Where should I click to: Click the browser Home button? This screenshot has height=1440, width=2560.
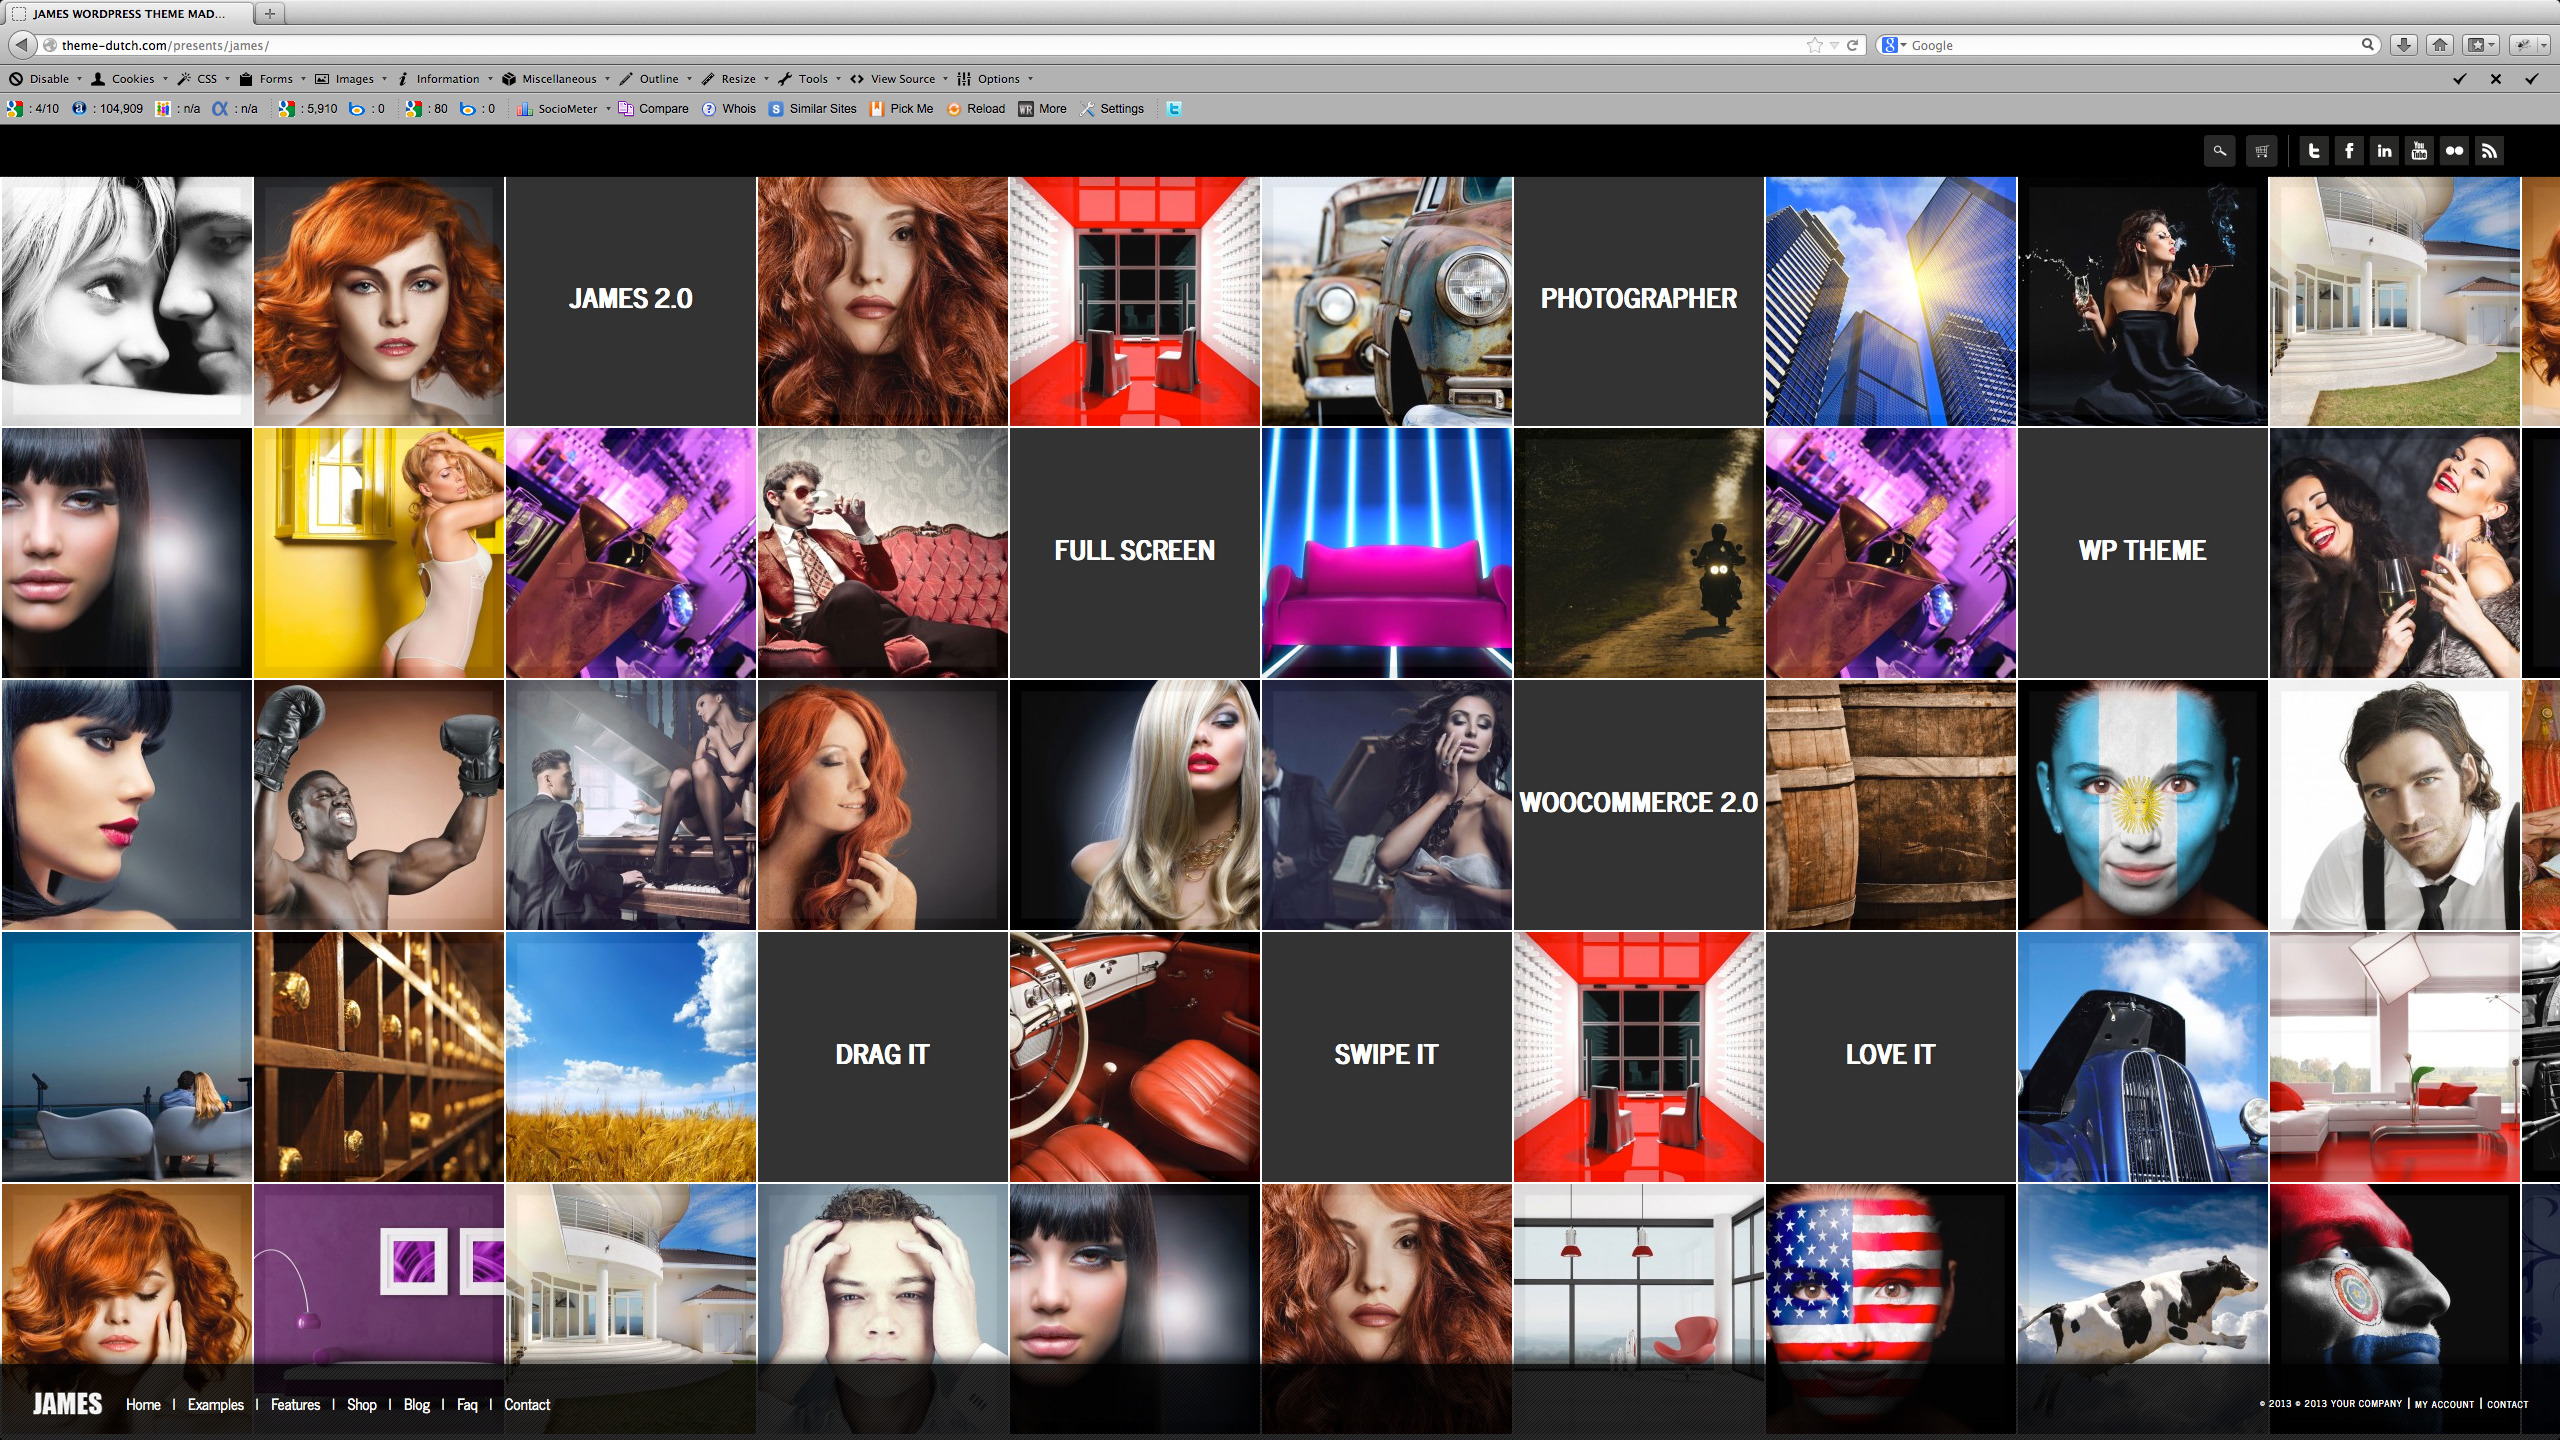point(2440,45)
